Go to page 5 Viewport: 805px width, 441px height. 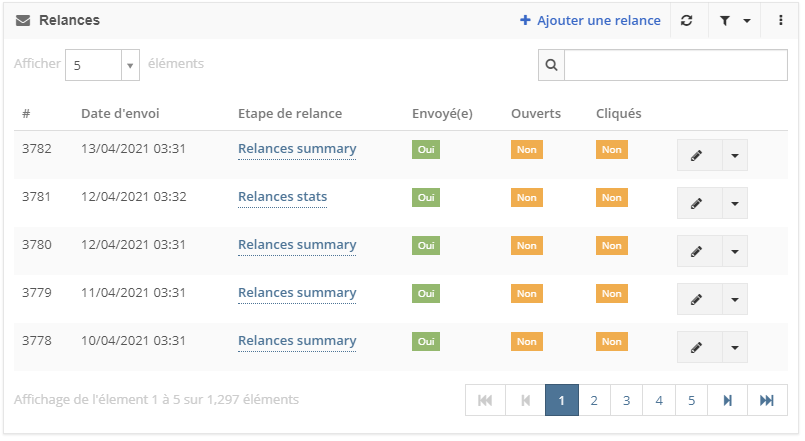[692, 400]
